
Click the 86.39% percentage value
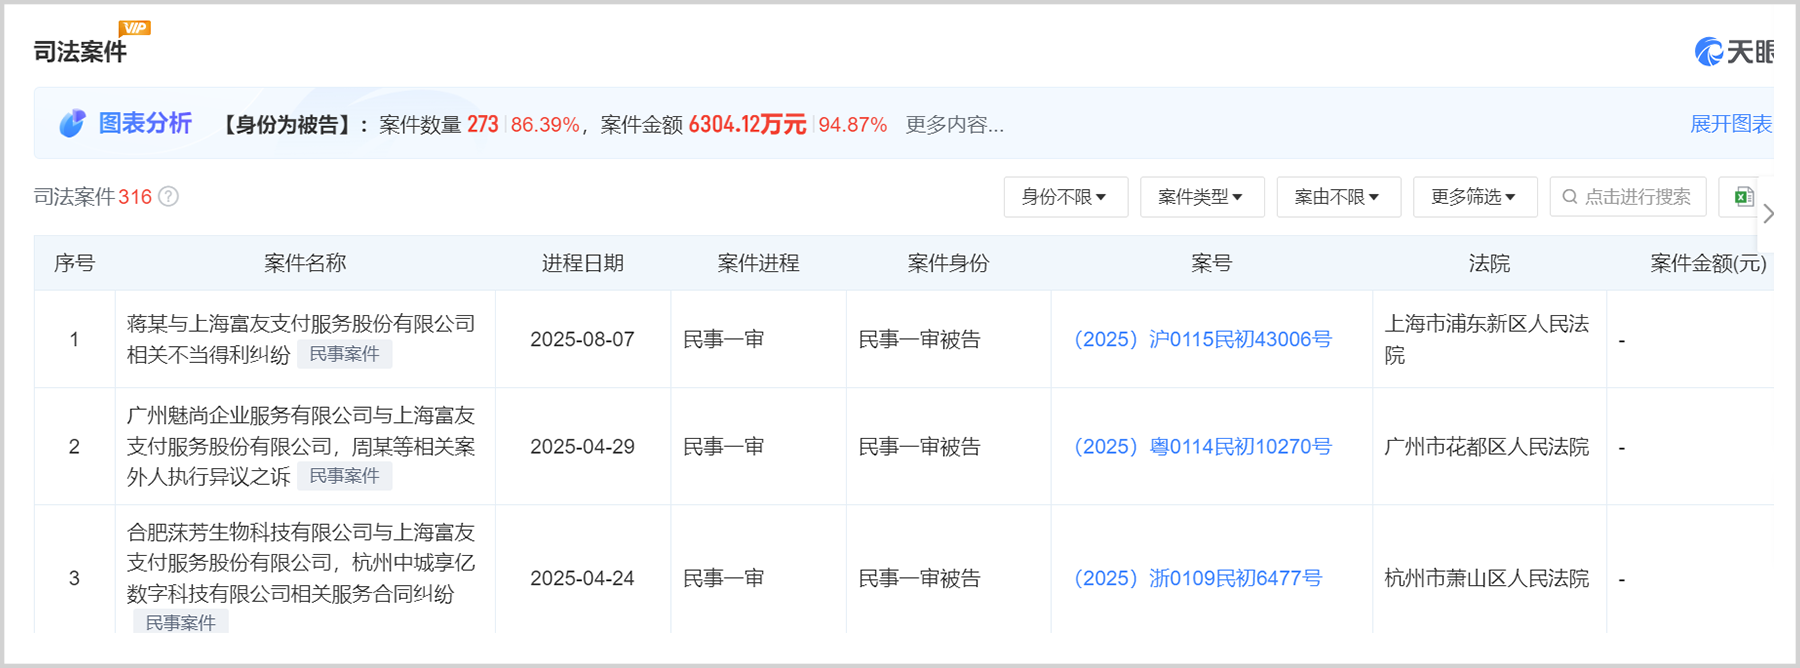pyautogui.click(x=545, y=125)
